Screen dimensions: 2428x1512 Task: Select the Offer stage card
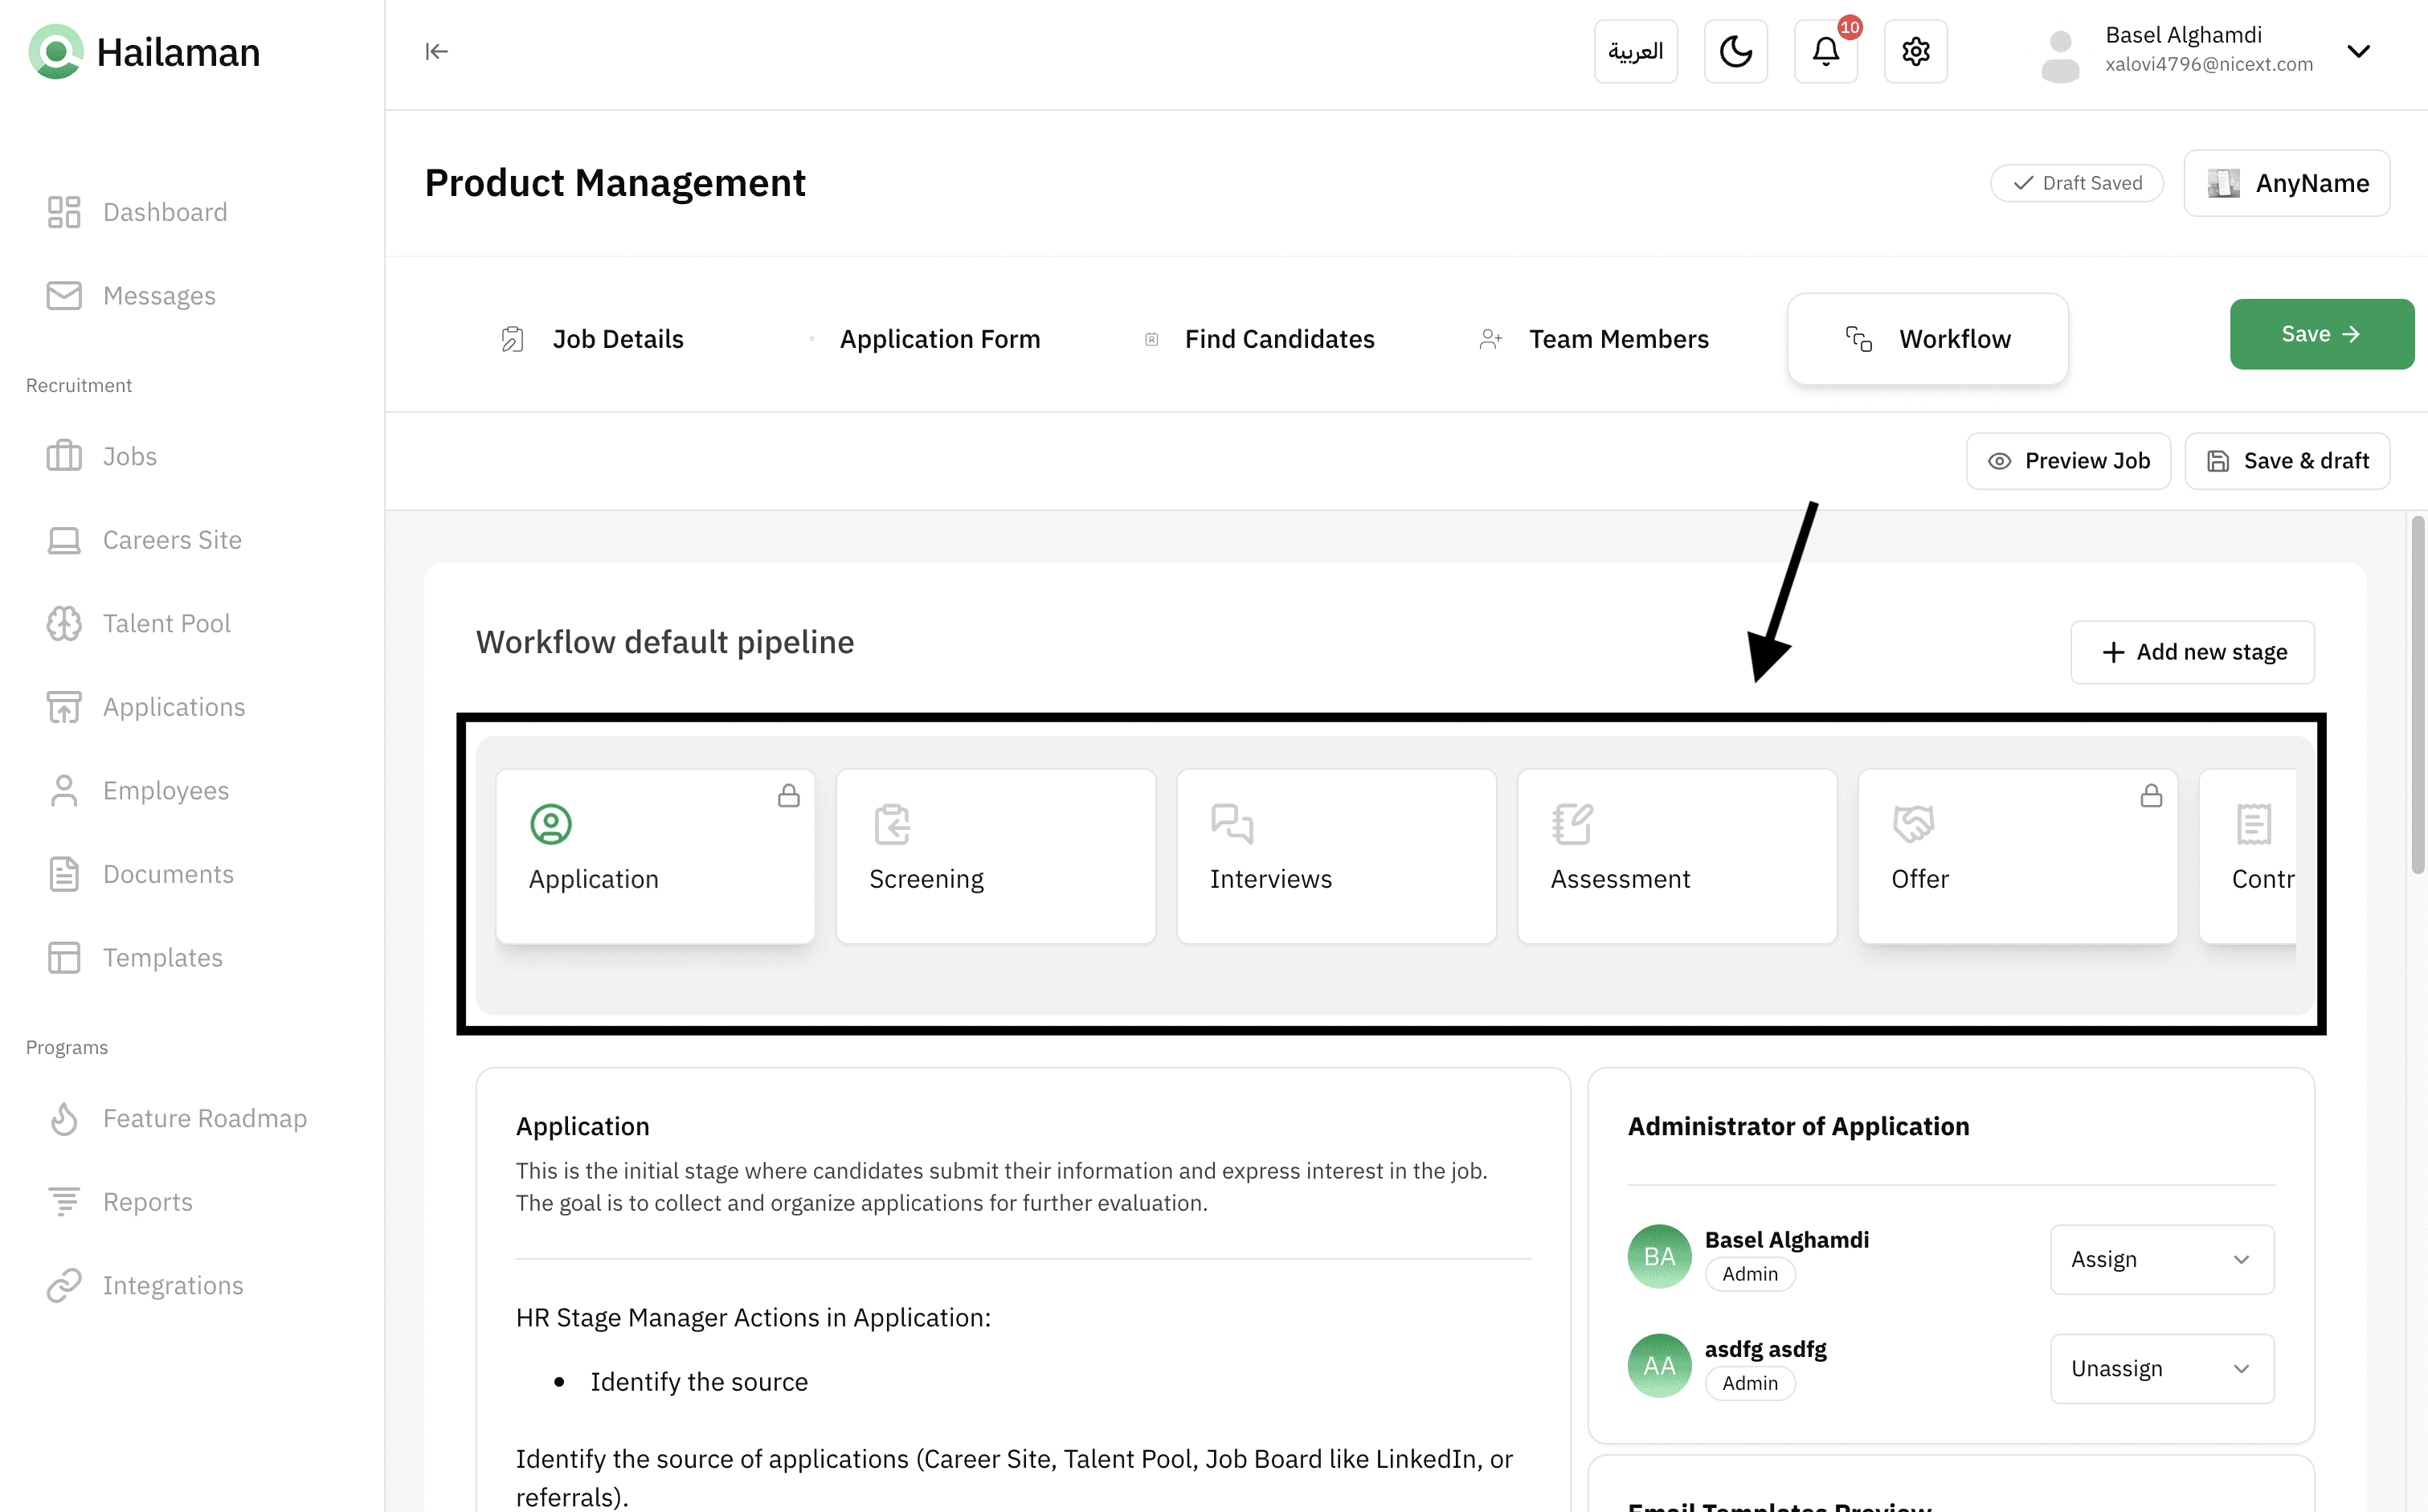[2017, 856]
